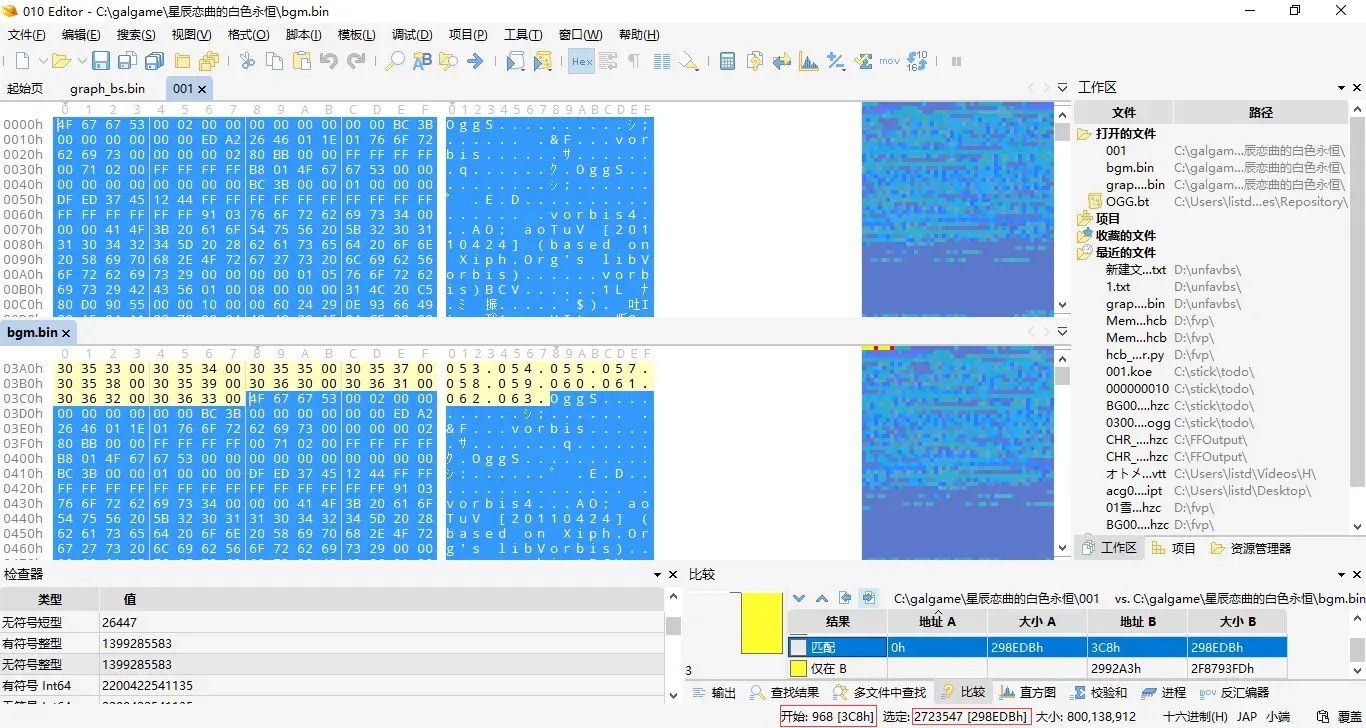1366x728 pixels.
Task: Click the Checksum icon in toolbar
Action: tap(863, 61)
